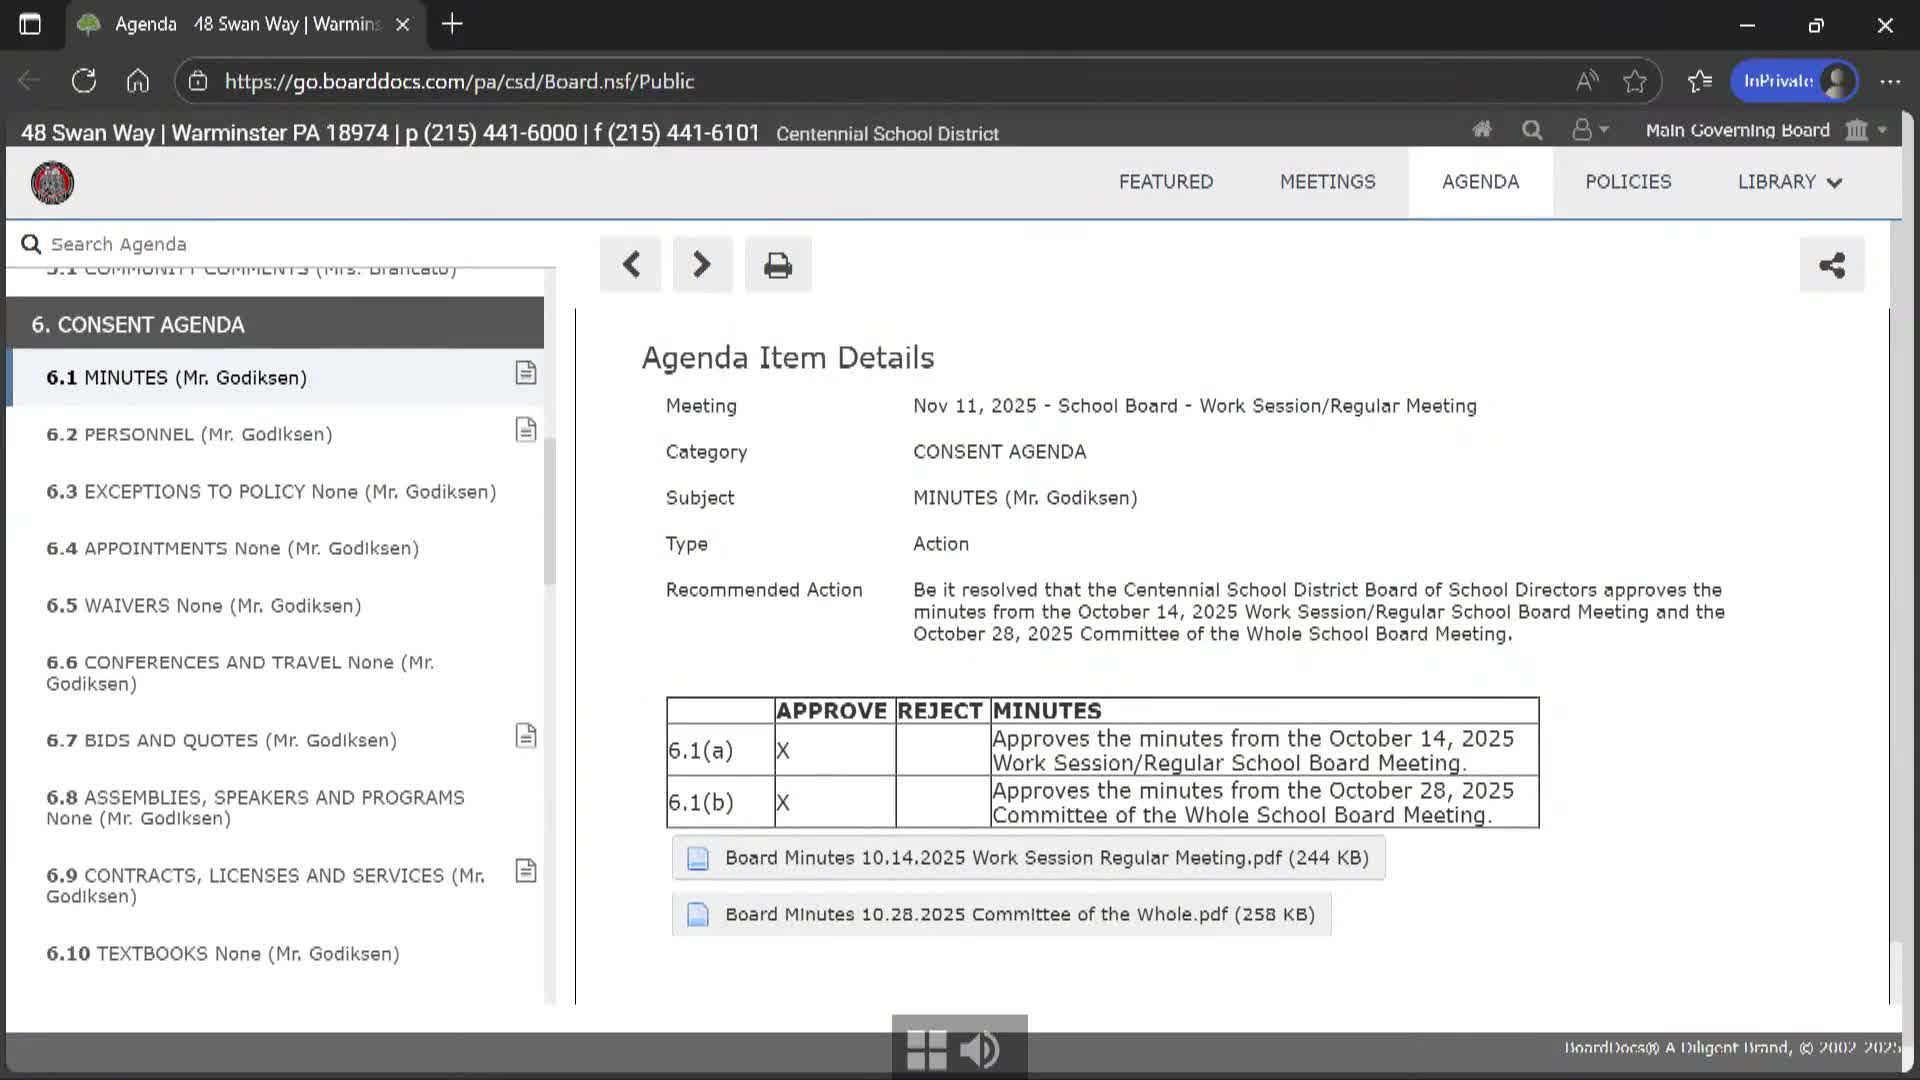Screen dimensions: 1920x1080
Task: Click the Search Agenda field
Action: [x=280, y=244]
